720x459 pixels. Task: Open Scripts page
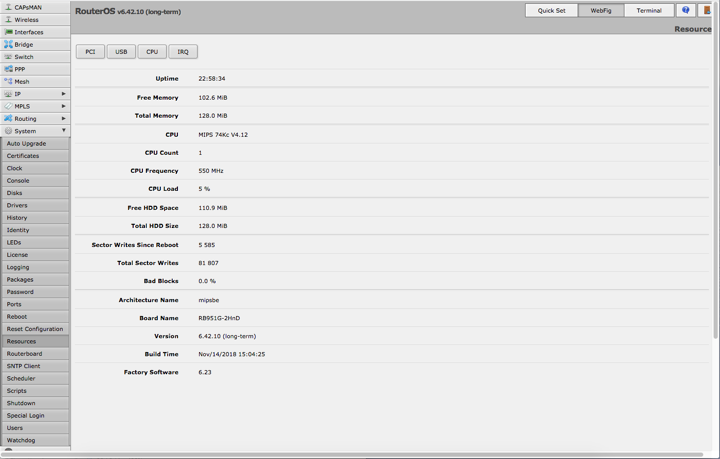click(x=35, y=392)
